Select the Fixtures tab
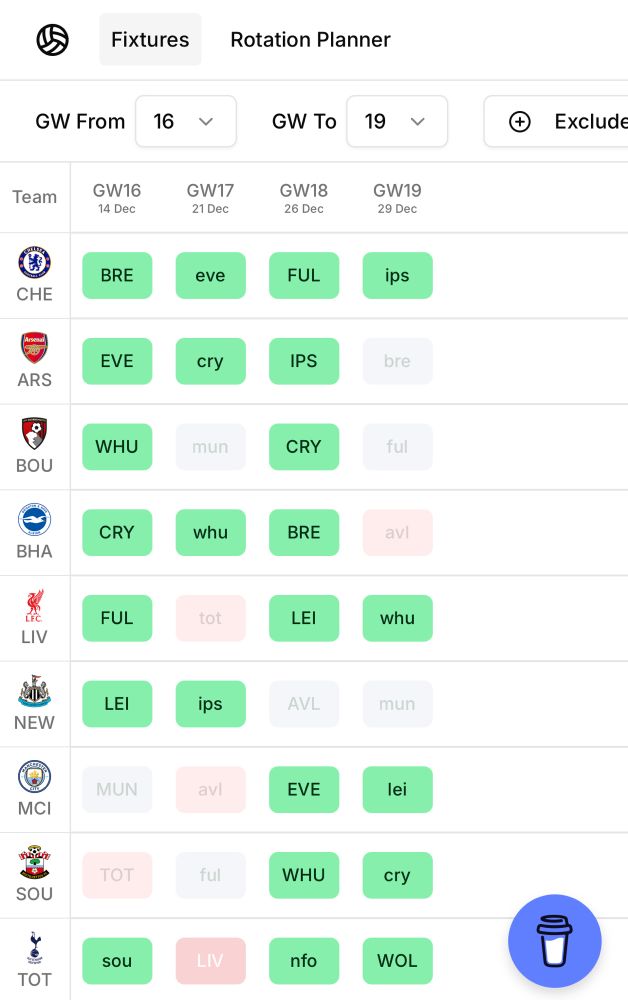The width and height of the screenshot is (628, 1000). [x=150, y=40]
